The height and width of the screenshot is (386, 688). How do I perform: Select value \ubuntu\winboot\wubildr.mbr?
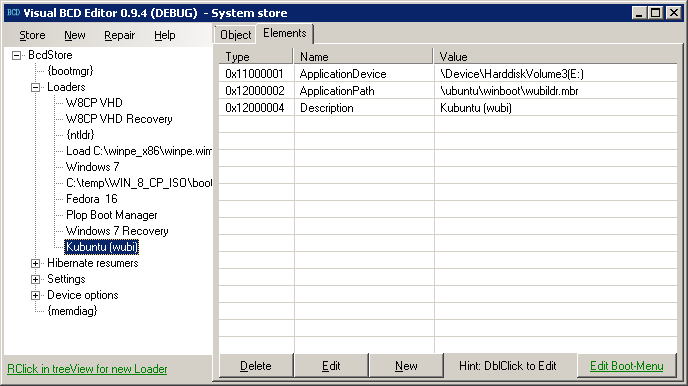556,91
